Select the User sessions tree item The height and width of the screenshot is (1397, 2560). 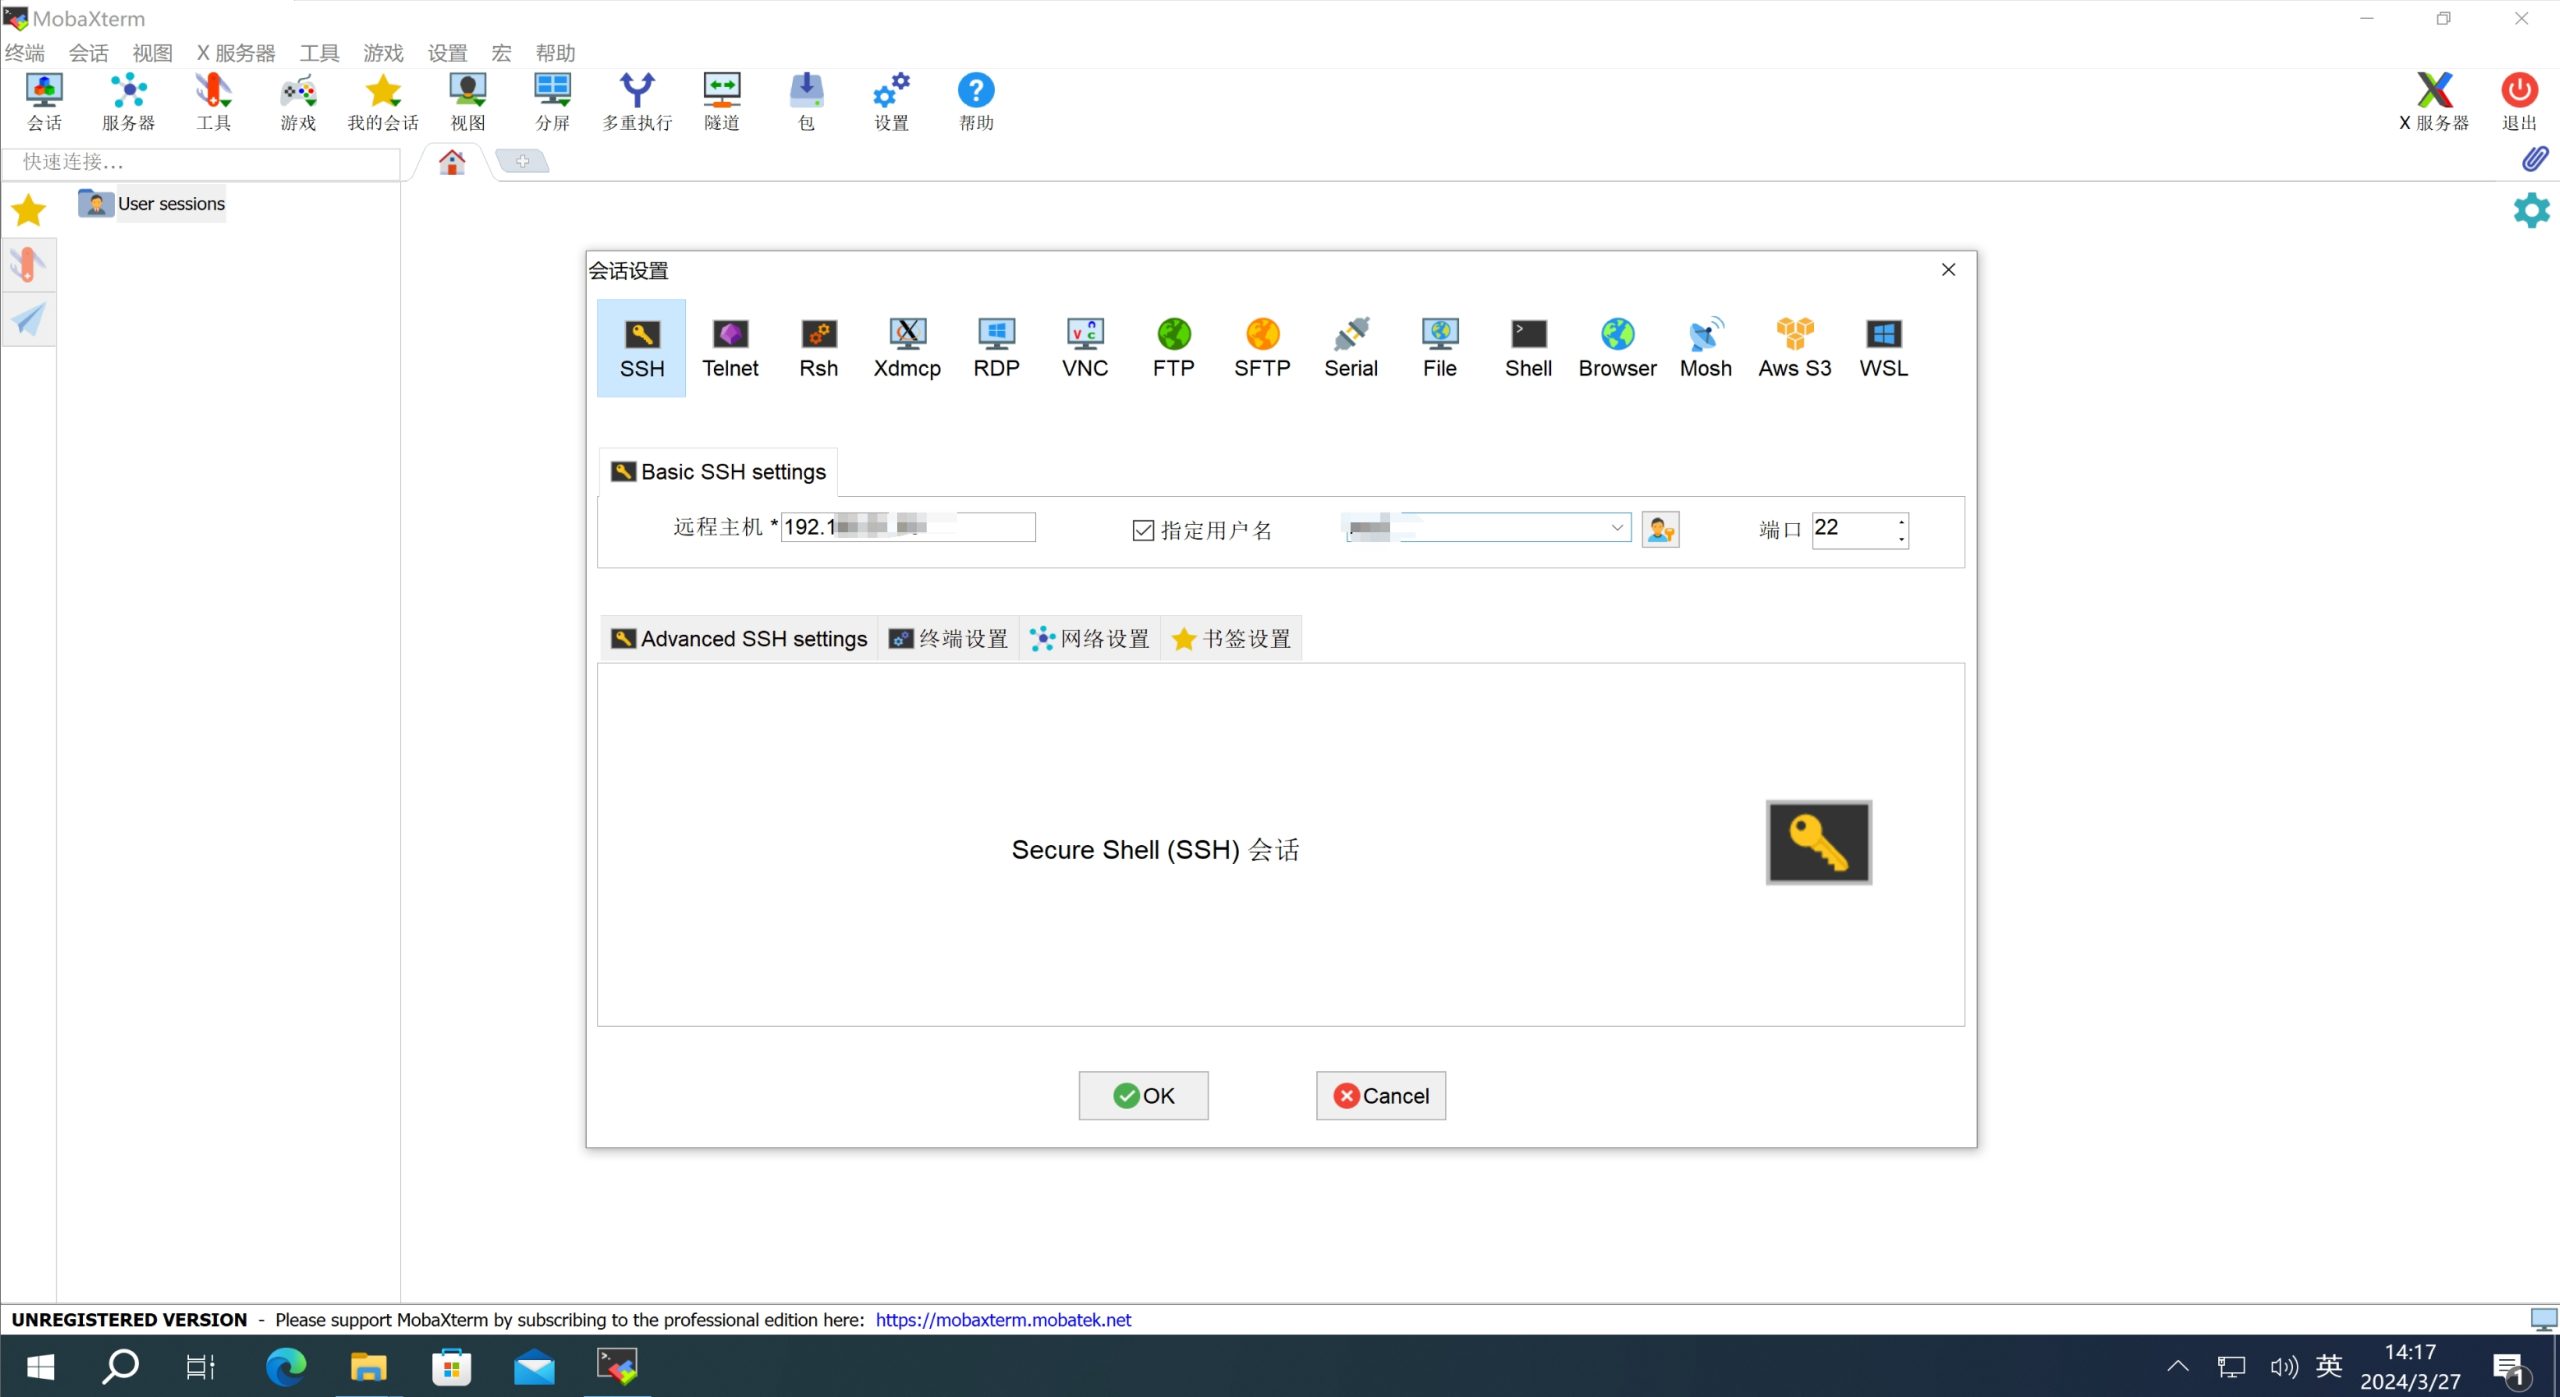pyautogui.click(x=152, y=204)
